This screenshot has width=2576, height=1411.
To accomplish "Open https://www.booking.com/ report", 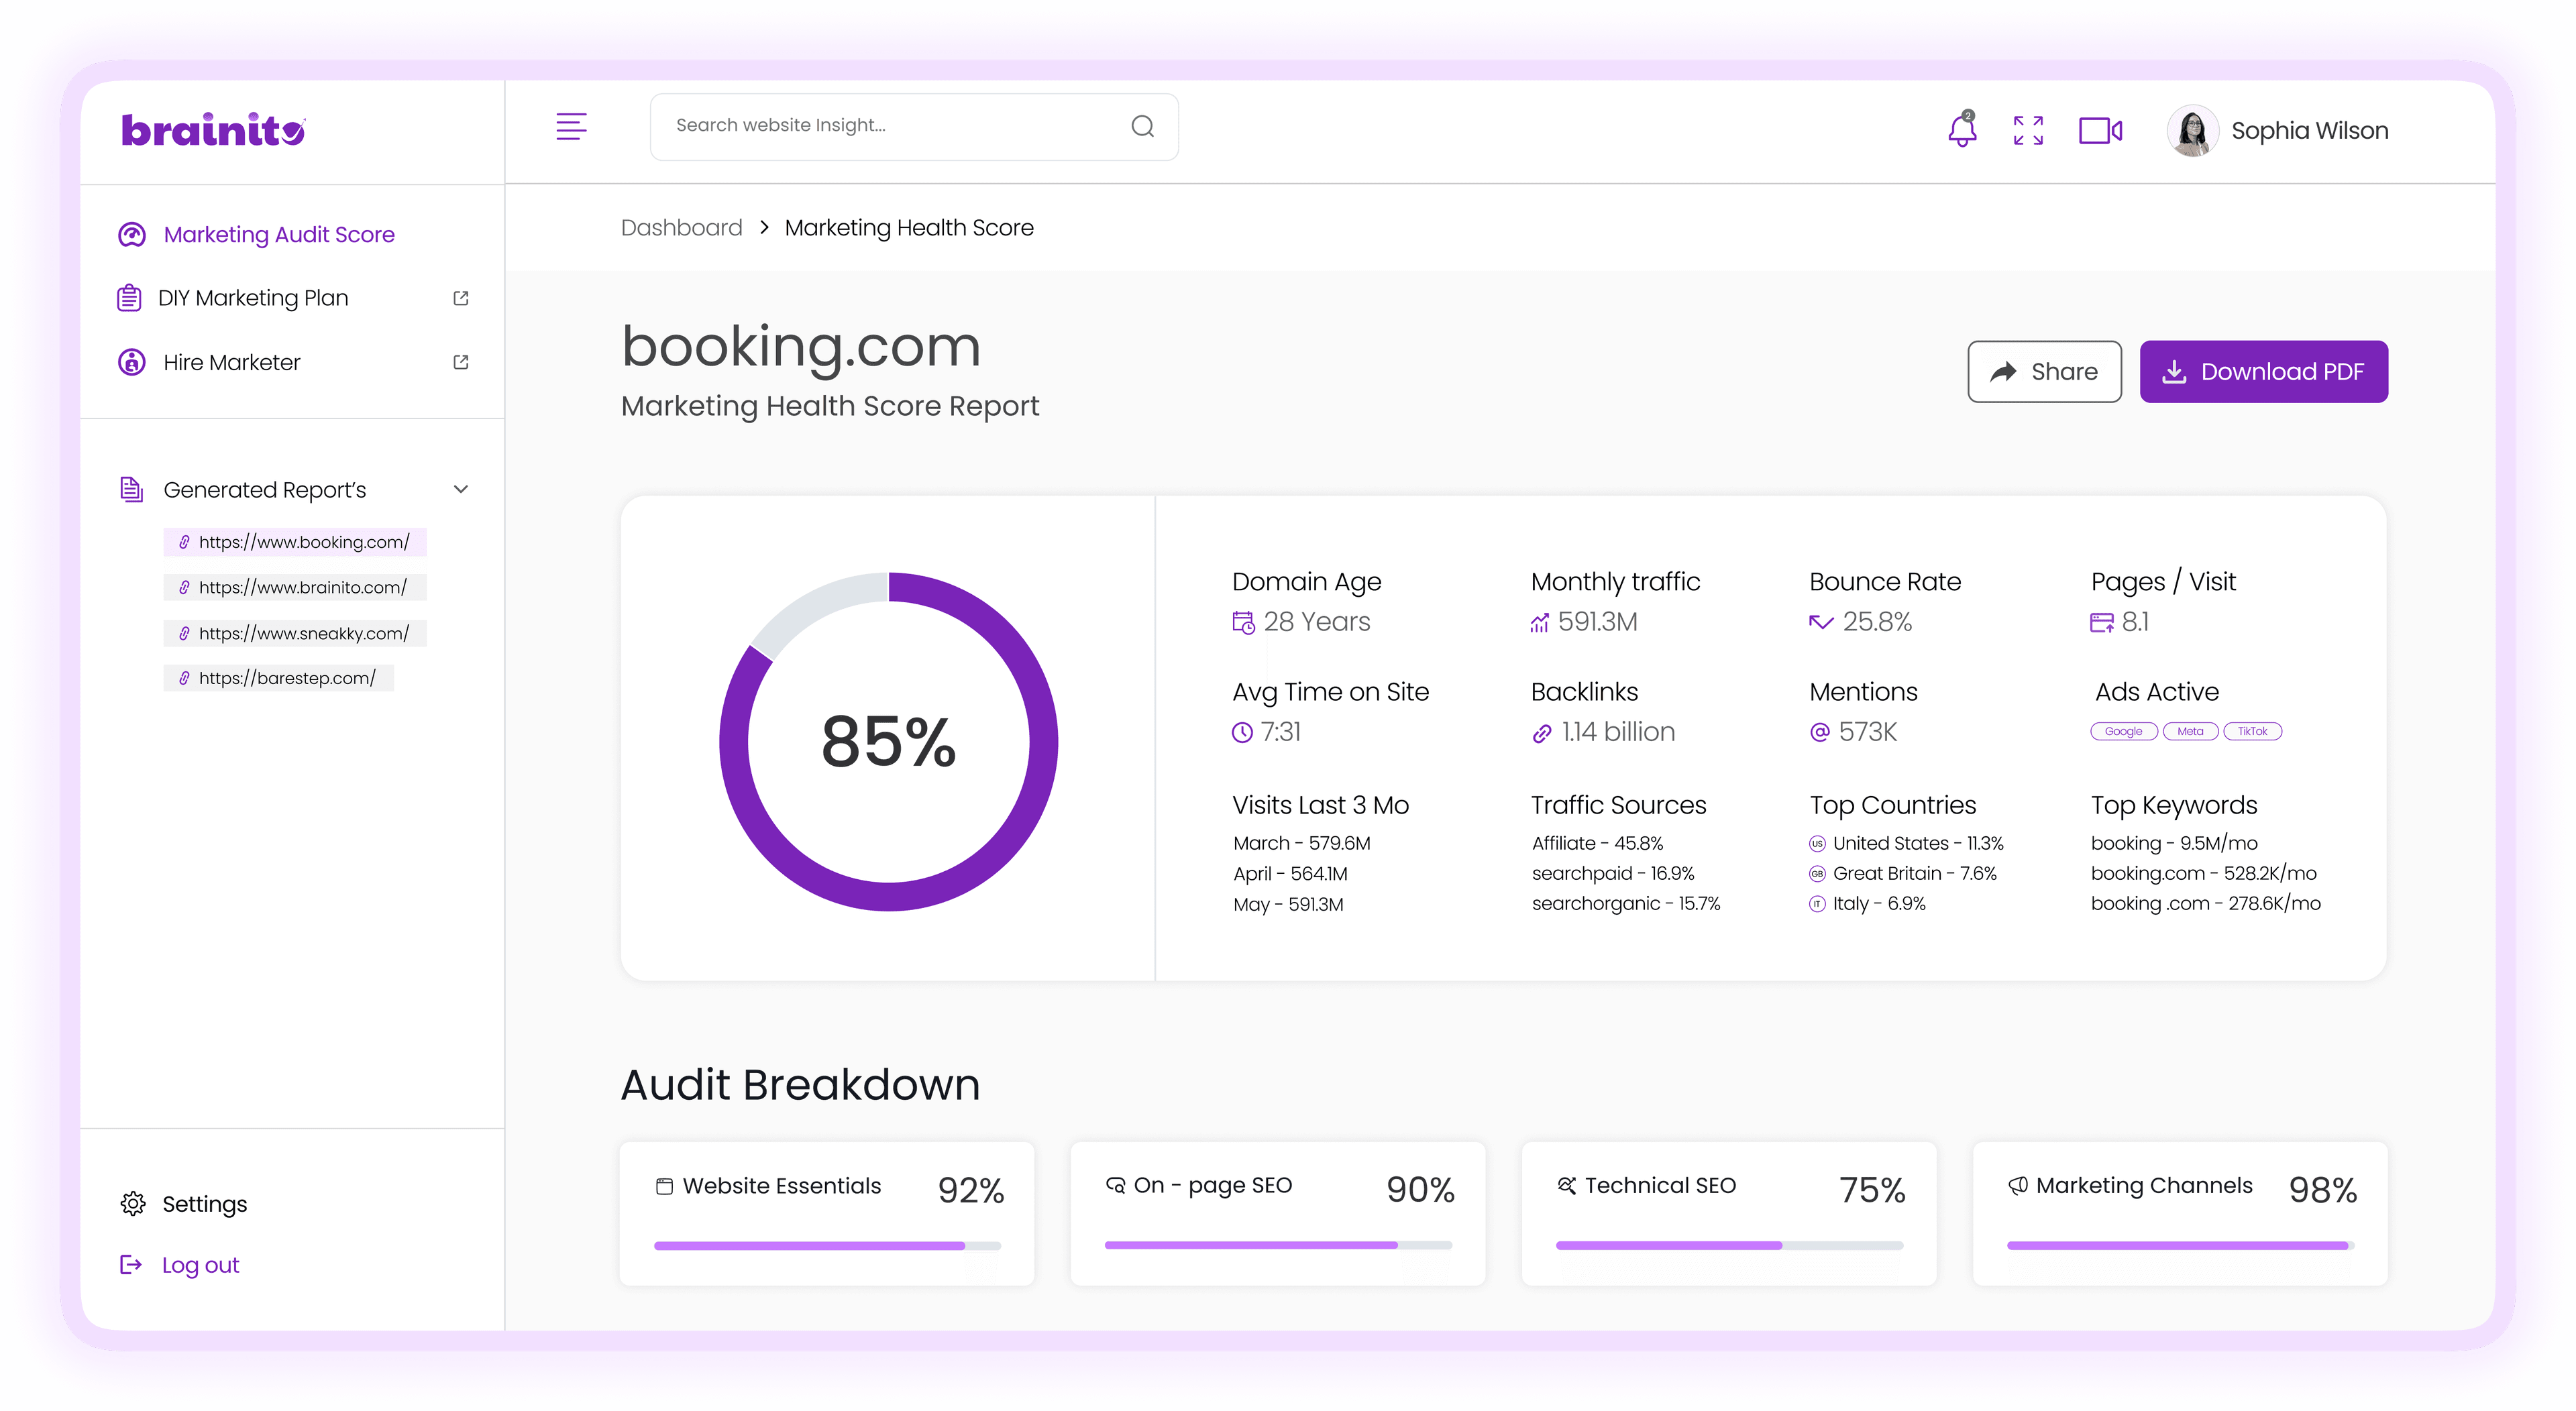I will pyautogui.click(x=295, y=542).
